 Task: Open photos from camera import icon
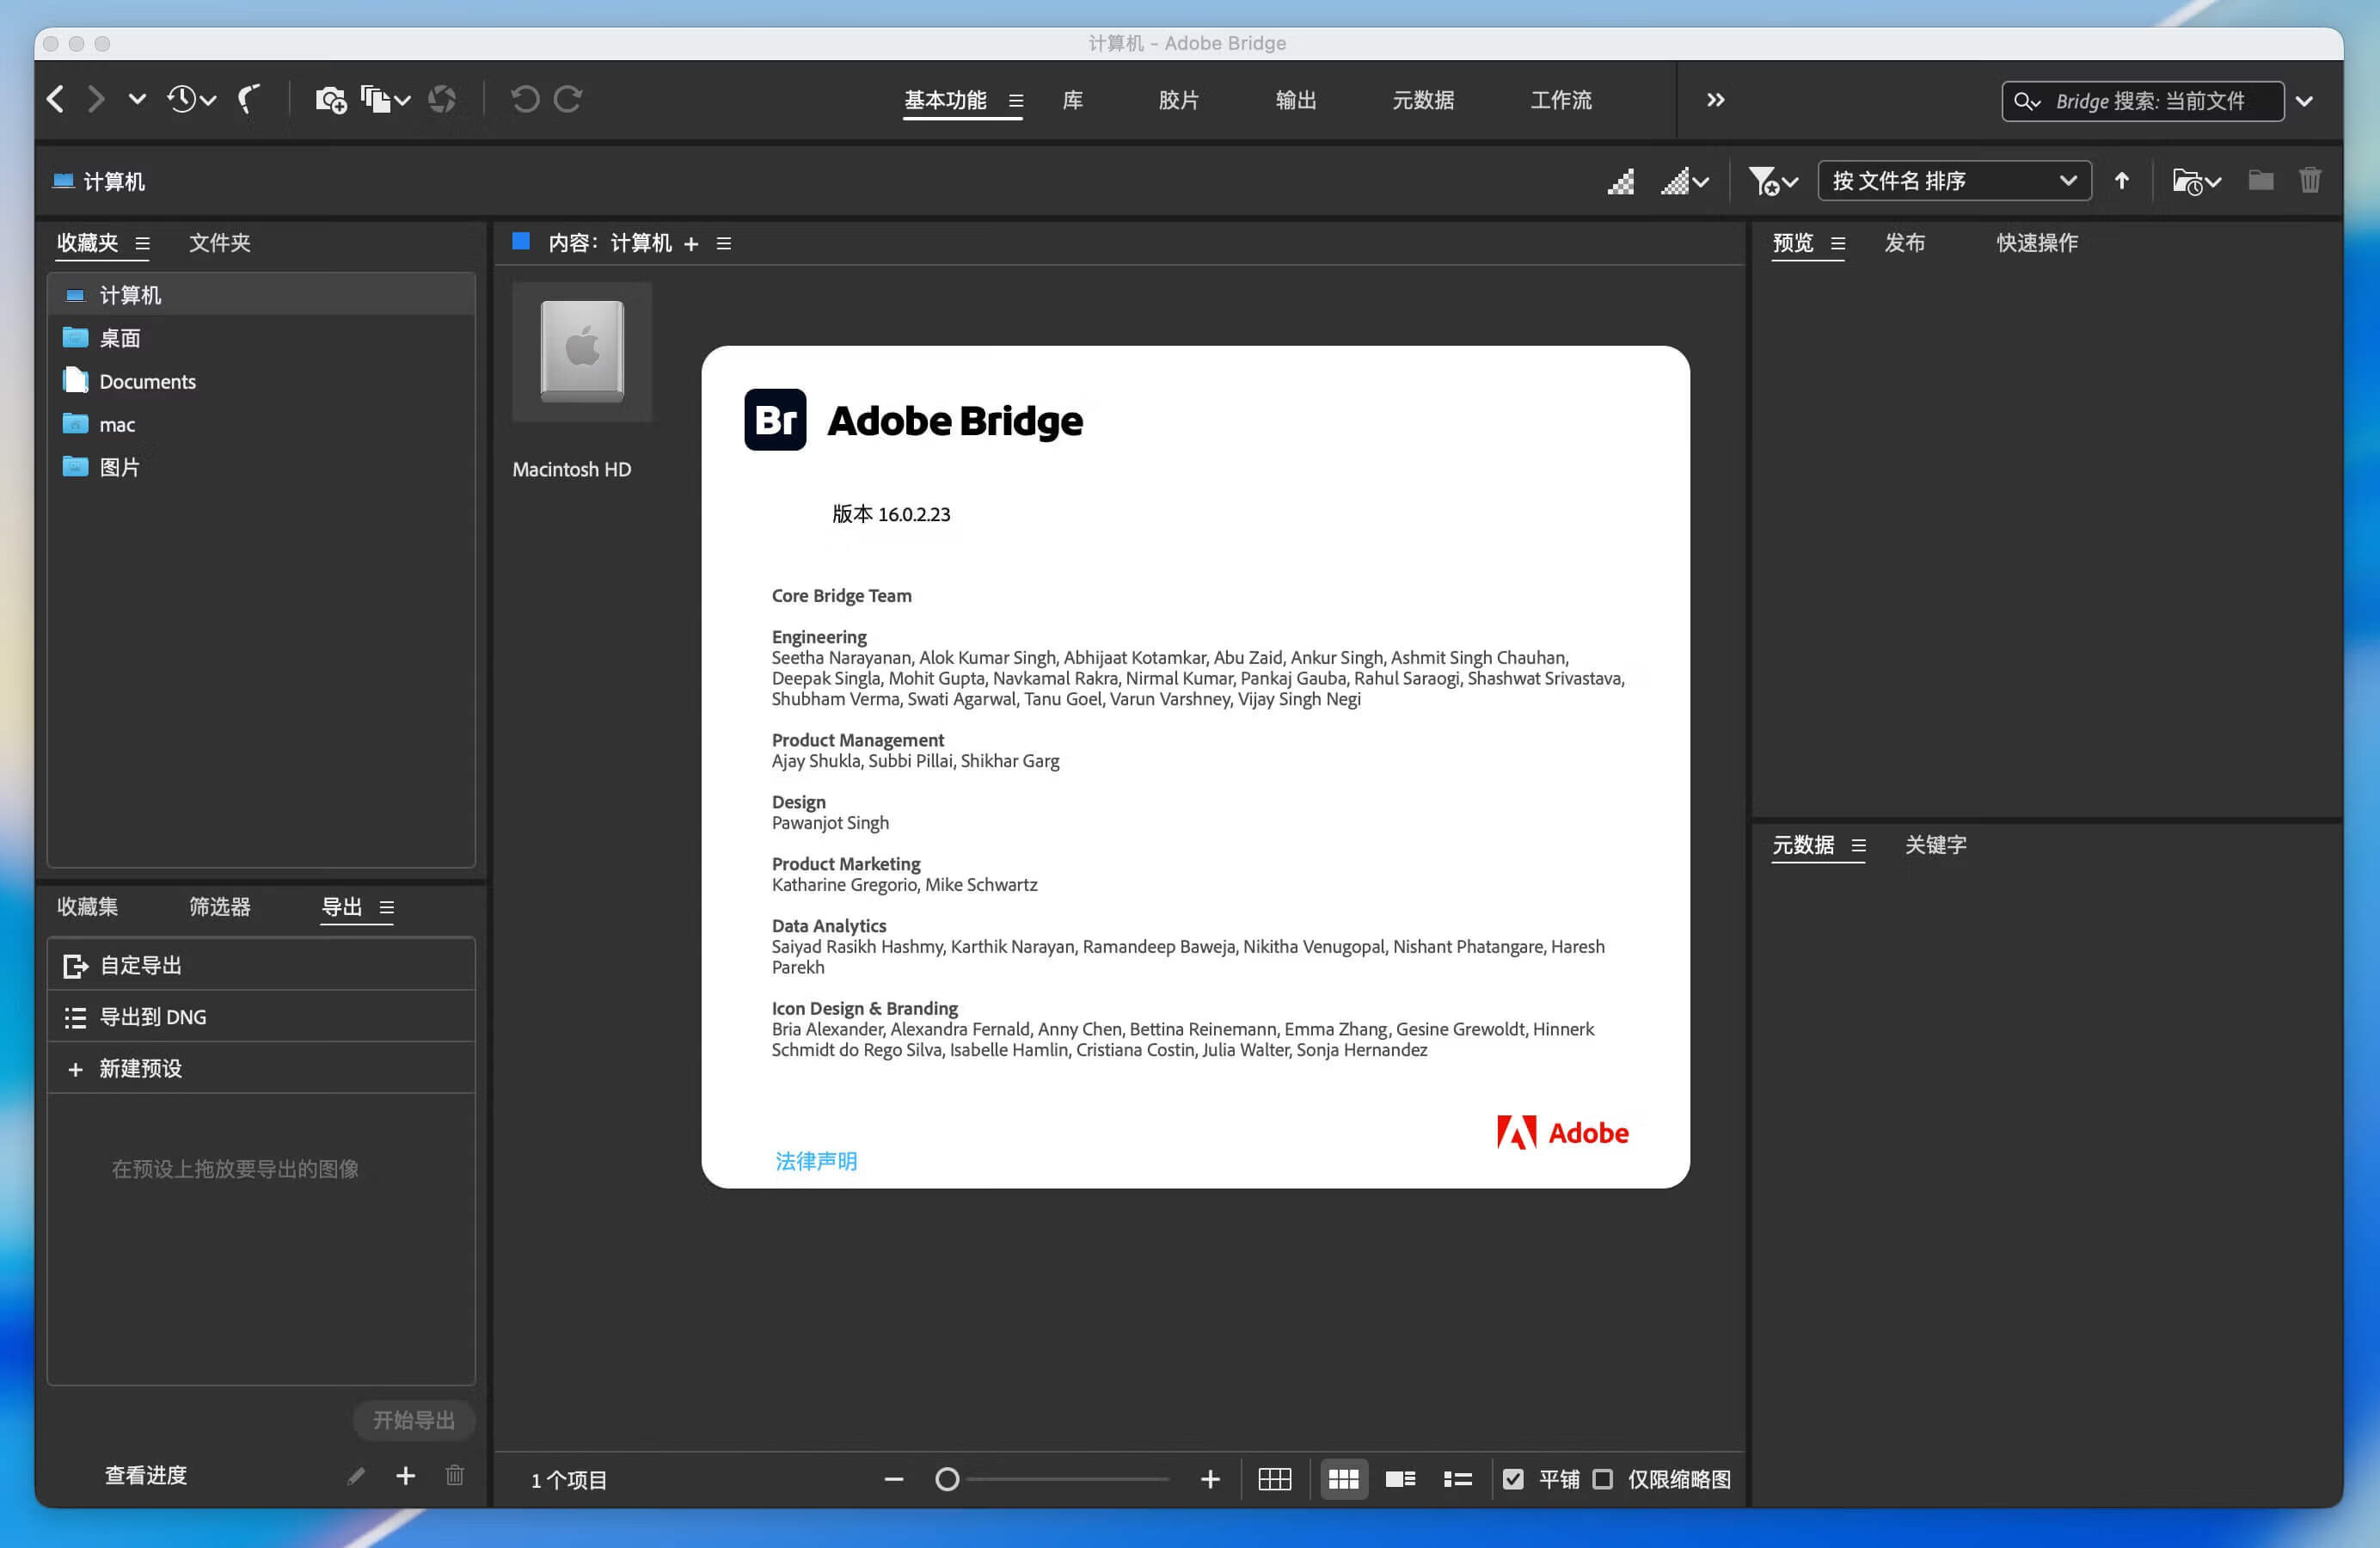(x=331, y=100)
